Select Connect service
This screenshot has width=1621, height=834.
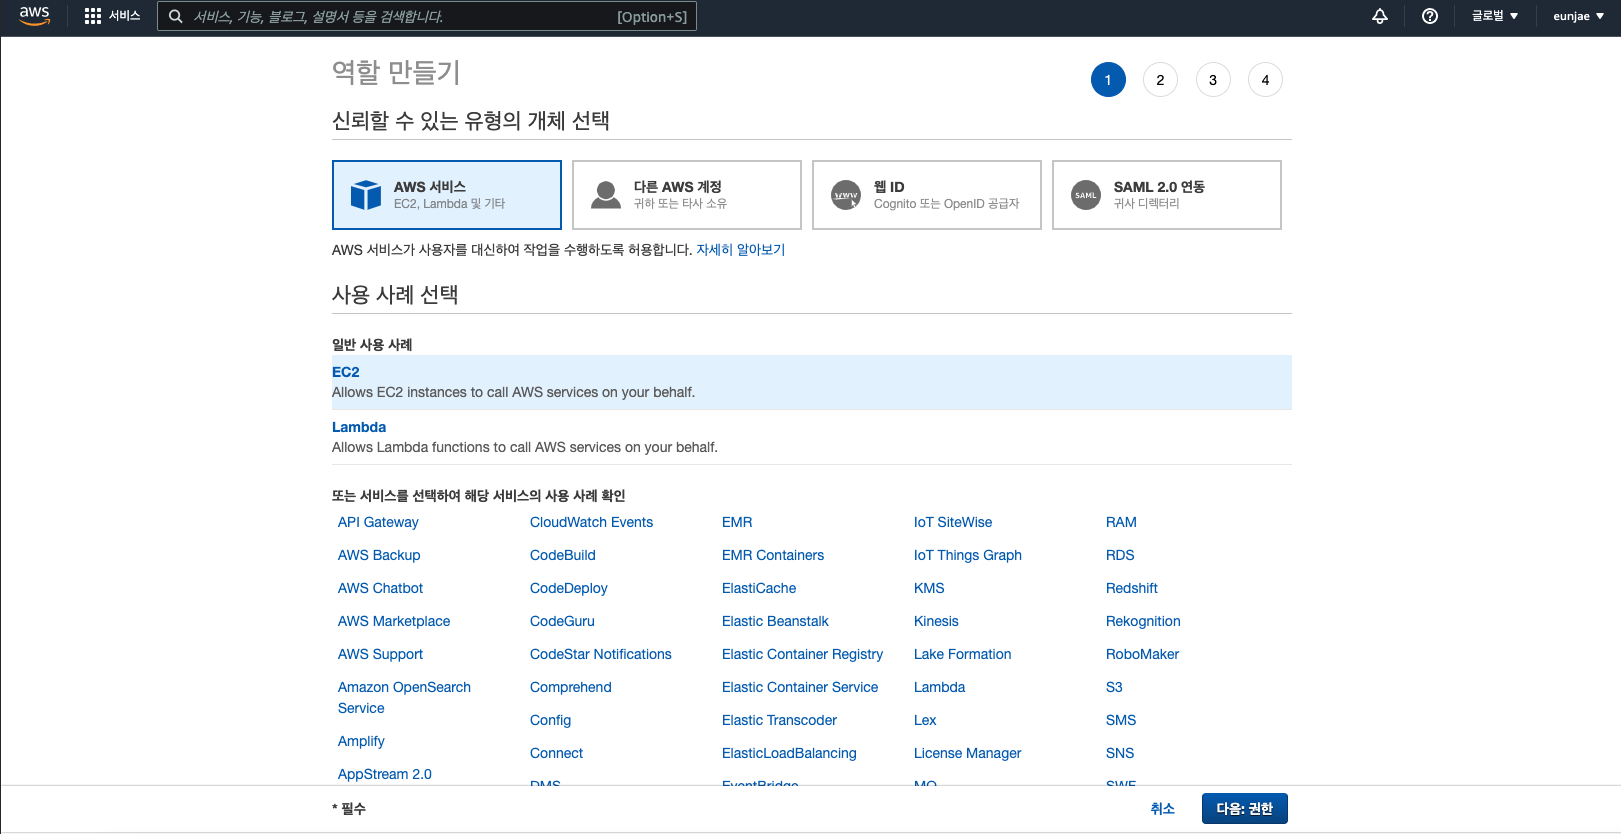coord(557,753)
